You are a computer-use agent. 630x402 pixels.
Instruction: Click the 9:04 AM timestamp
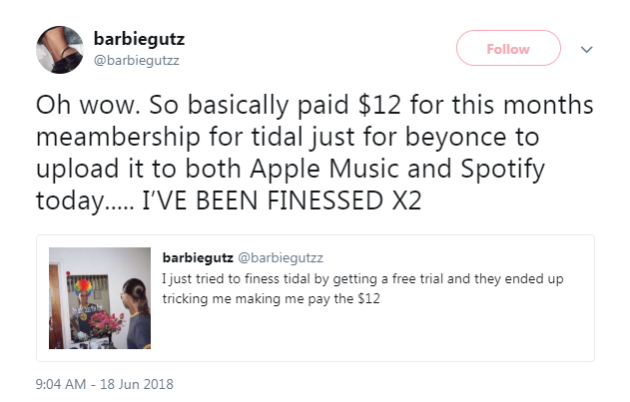tap(65, 383)
